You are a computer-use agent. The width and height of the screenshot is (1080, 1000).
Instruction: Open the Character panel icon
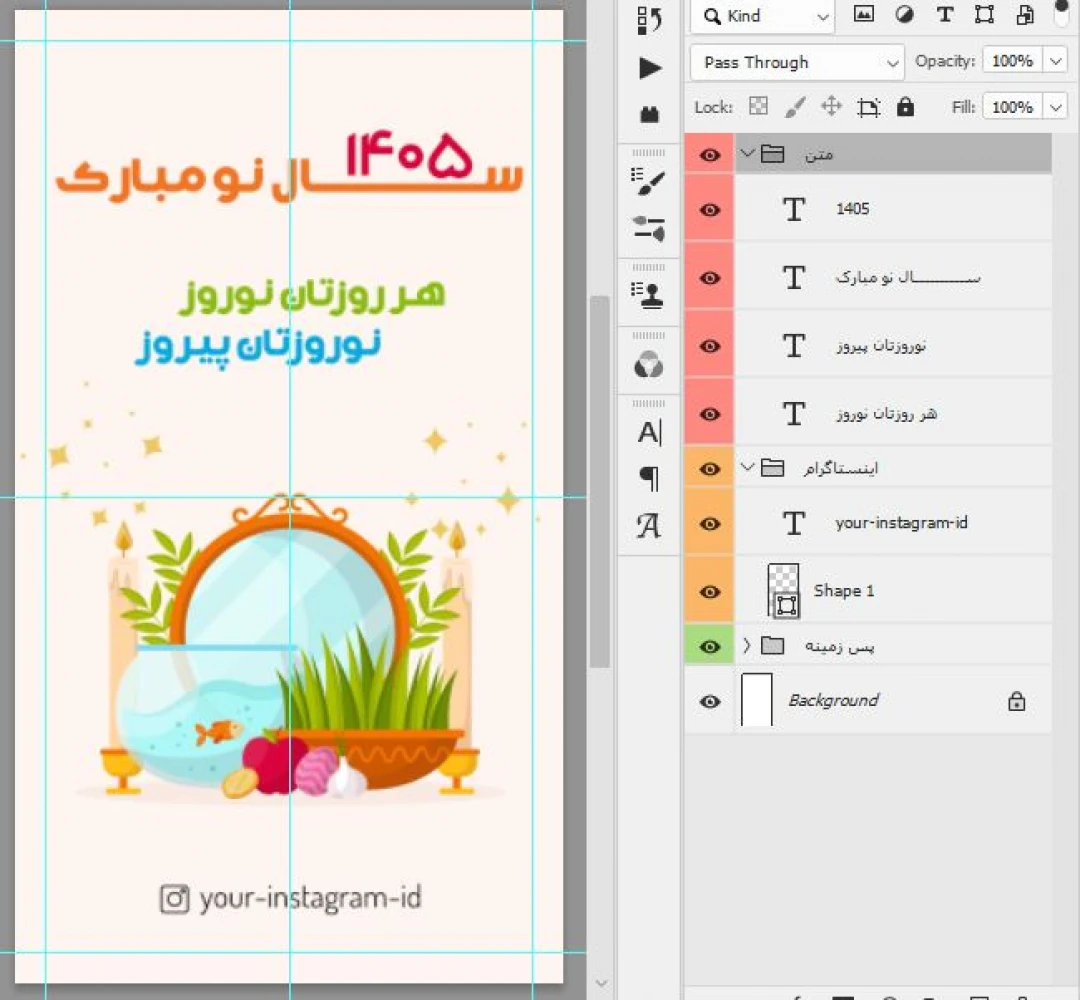[650, 433]
